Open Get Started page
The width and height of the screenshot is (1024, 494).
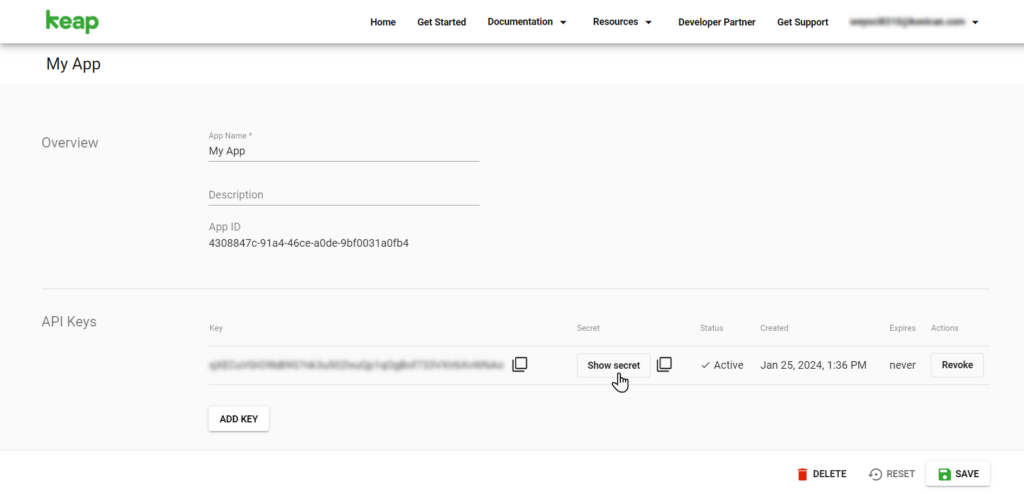tap(441, 22)
